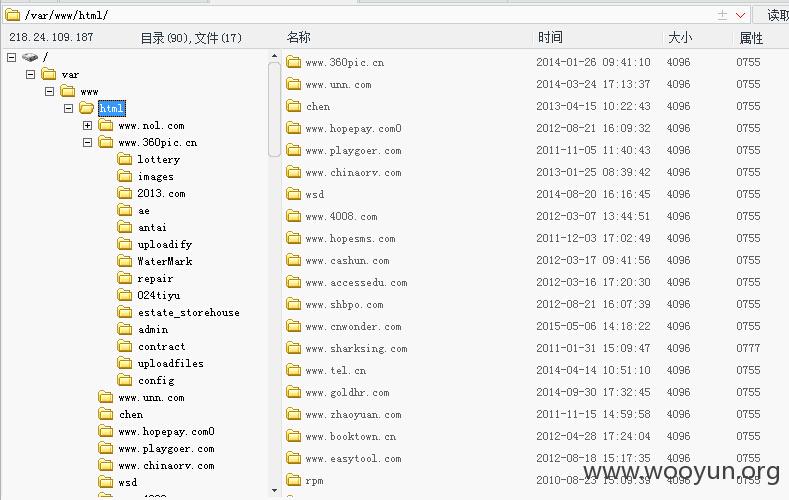Select timestamp 2015-05-06 14:18:22
Image resolution: width=789 pixels, height=500 pixels.
[x=593, y=326]
